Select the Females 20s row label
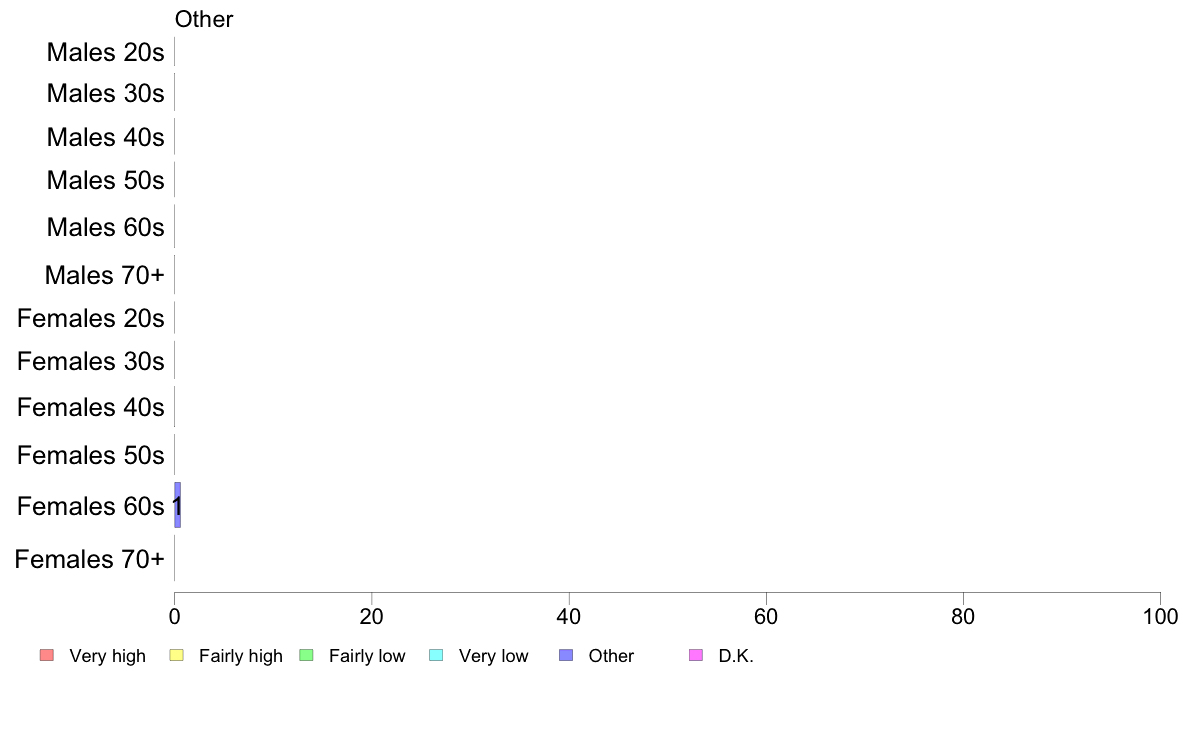The height and width of the screenshot is (736, 1188). click(x=91, y=318)
